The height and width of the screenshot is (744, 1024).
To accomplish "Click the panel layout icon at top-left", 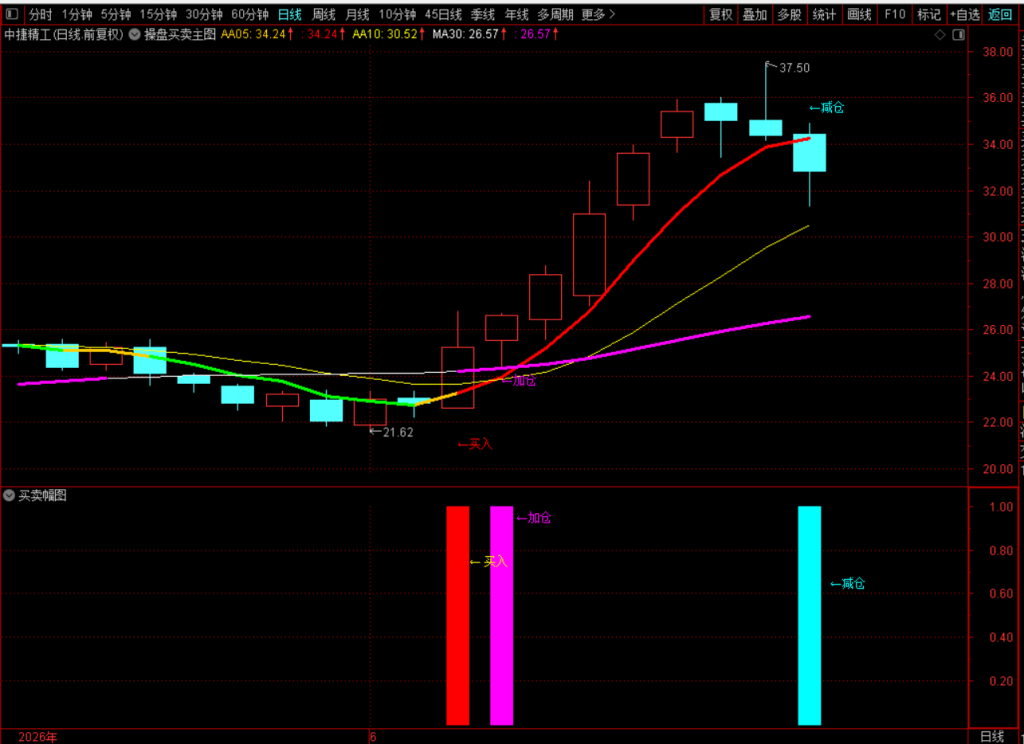I will (x=12, y=14).
